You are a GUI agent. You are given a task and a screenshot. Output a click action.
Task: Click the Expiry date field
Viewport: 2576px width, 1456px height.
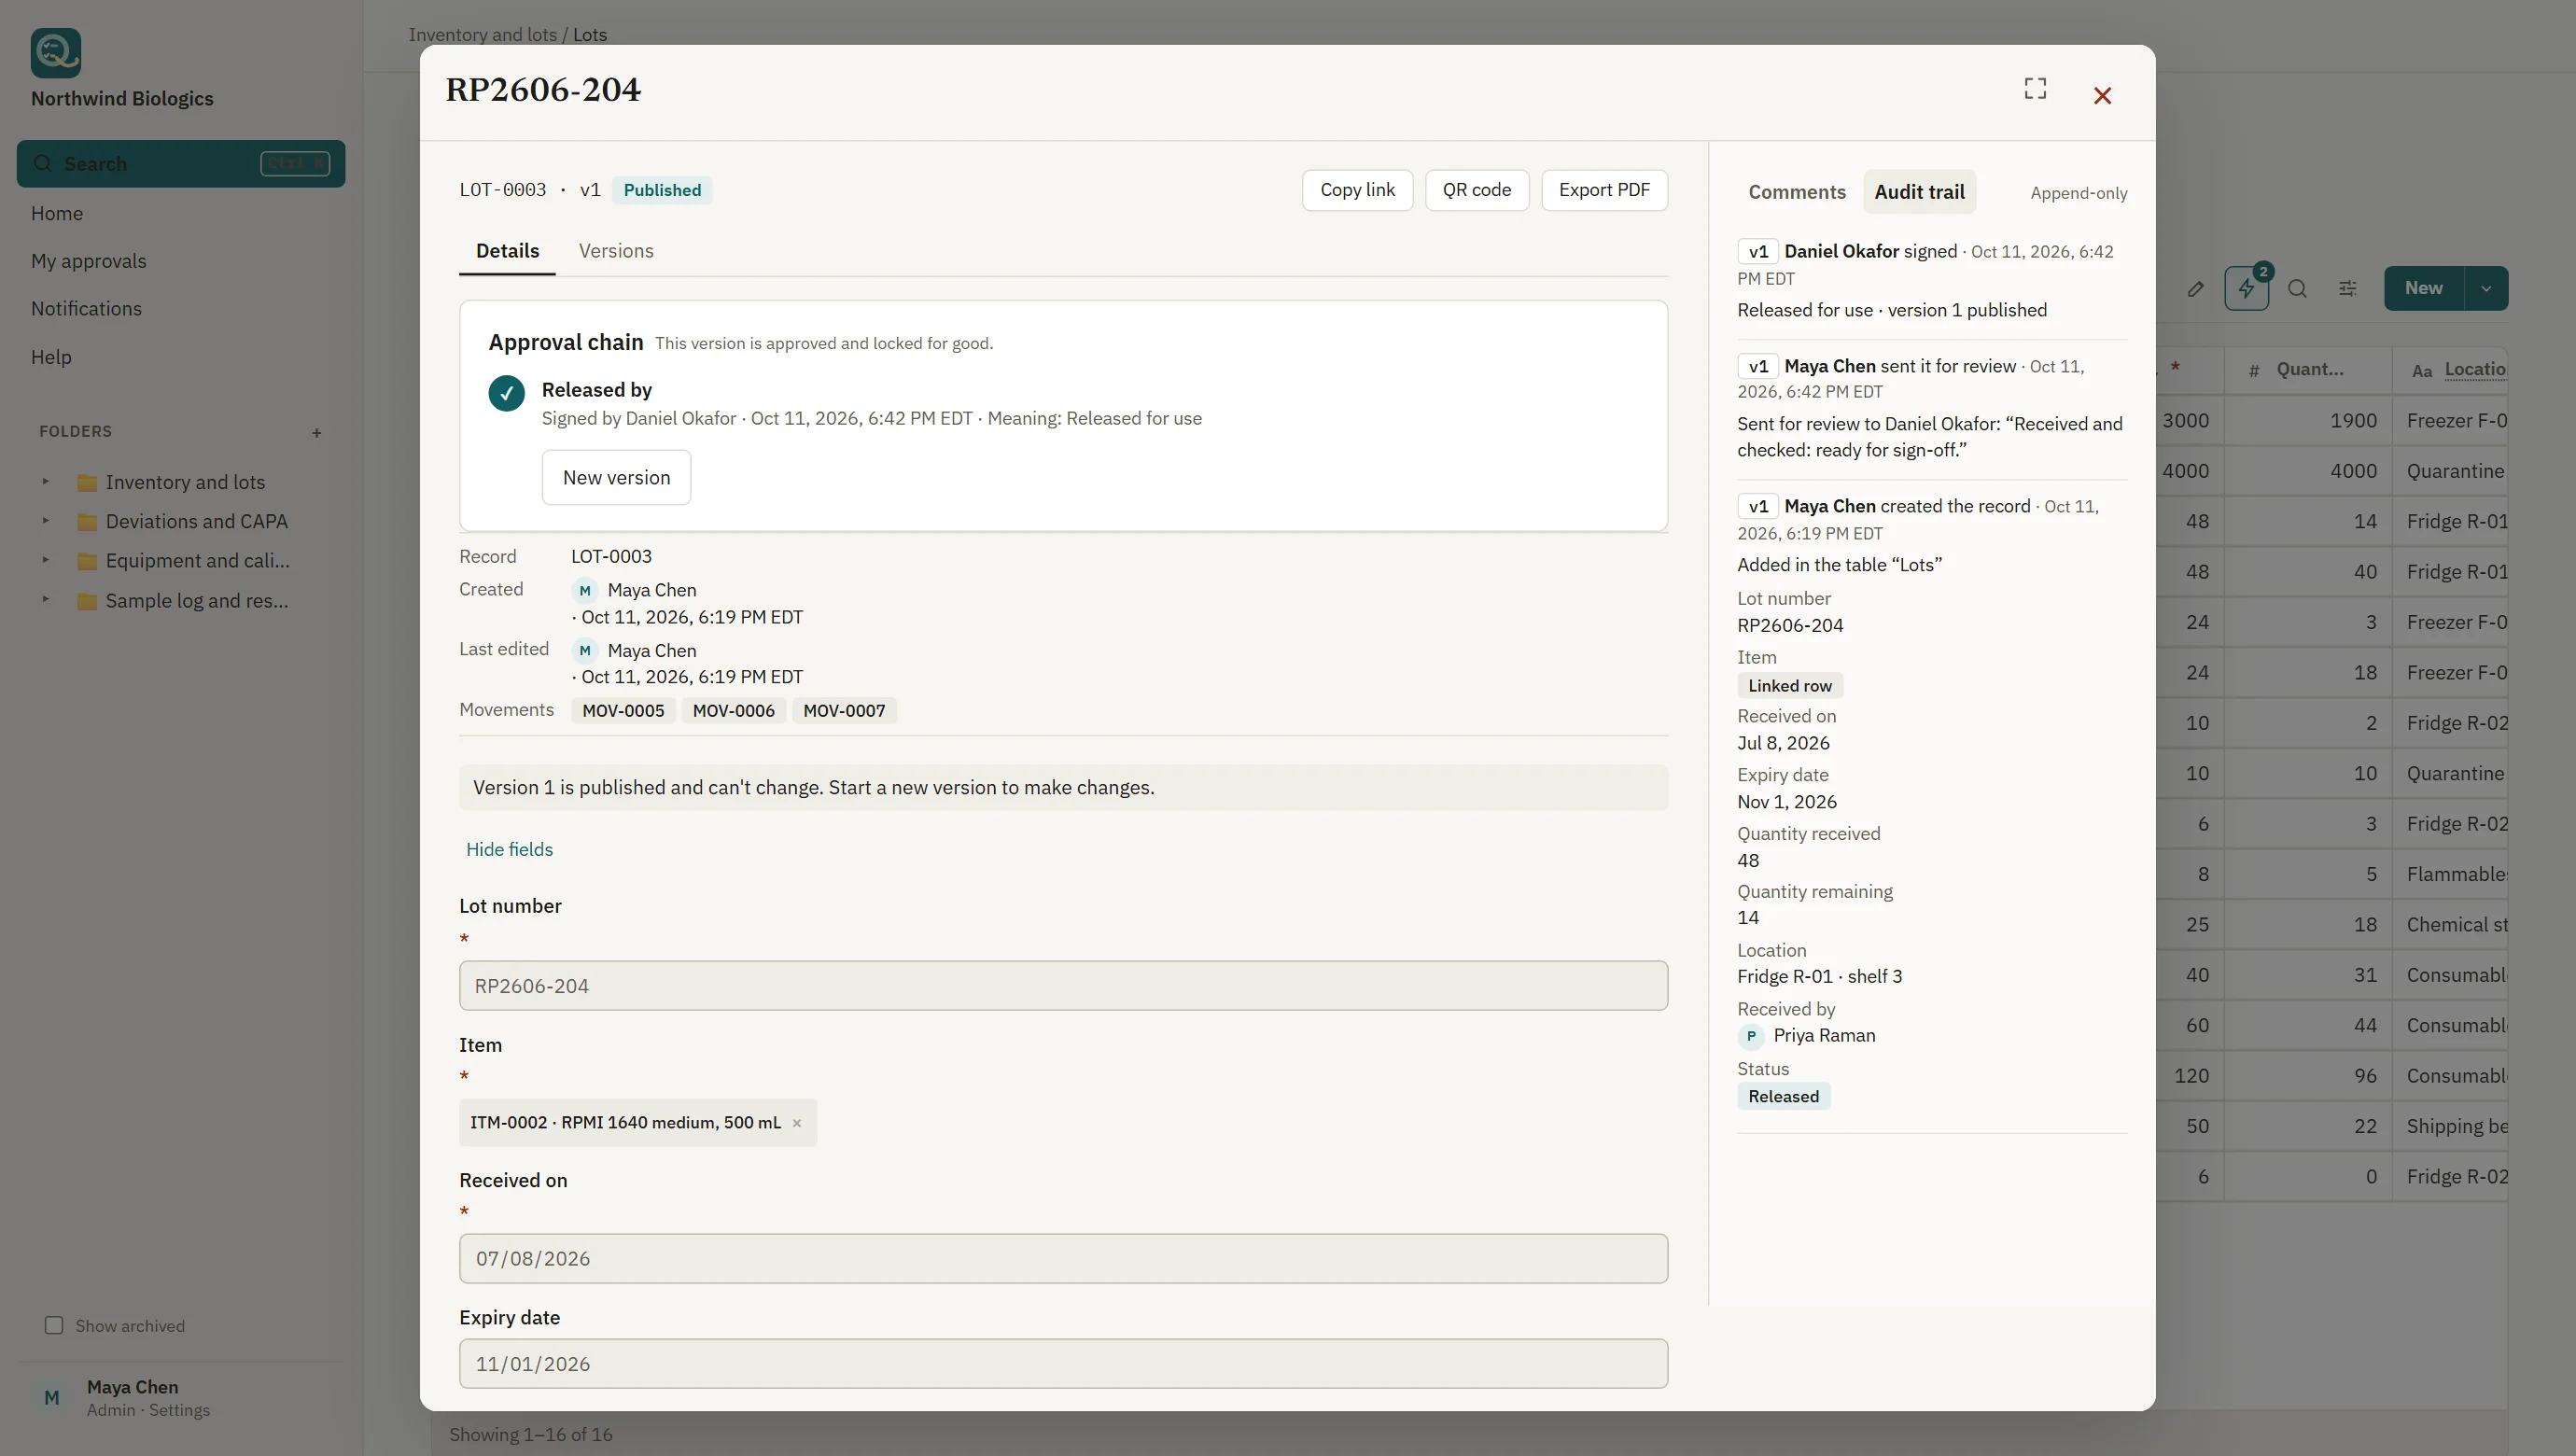(1063, 1364)
